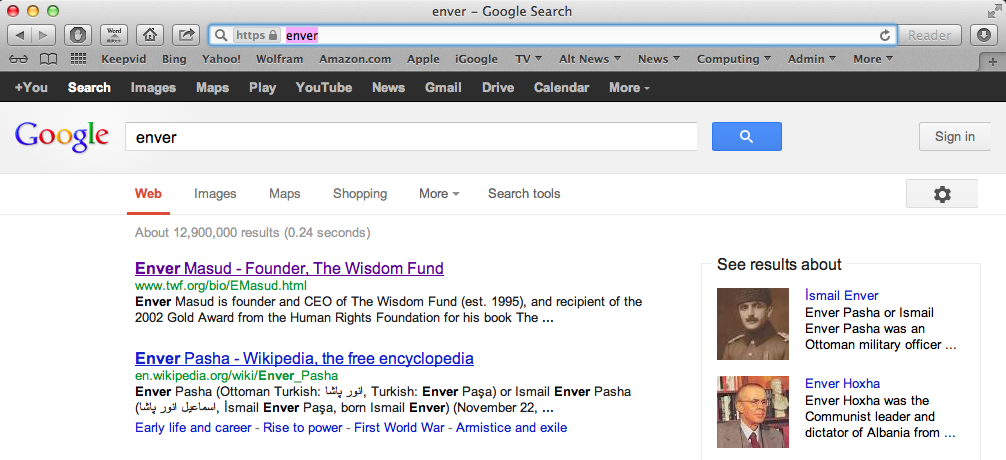Switch to Images search tab
Image resolution: width=1006 pixels, height=460 pixels.
[x=215, y=194]
